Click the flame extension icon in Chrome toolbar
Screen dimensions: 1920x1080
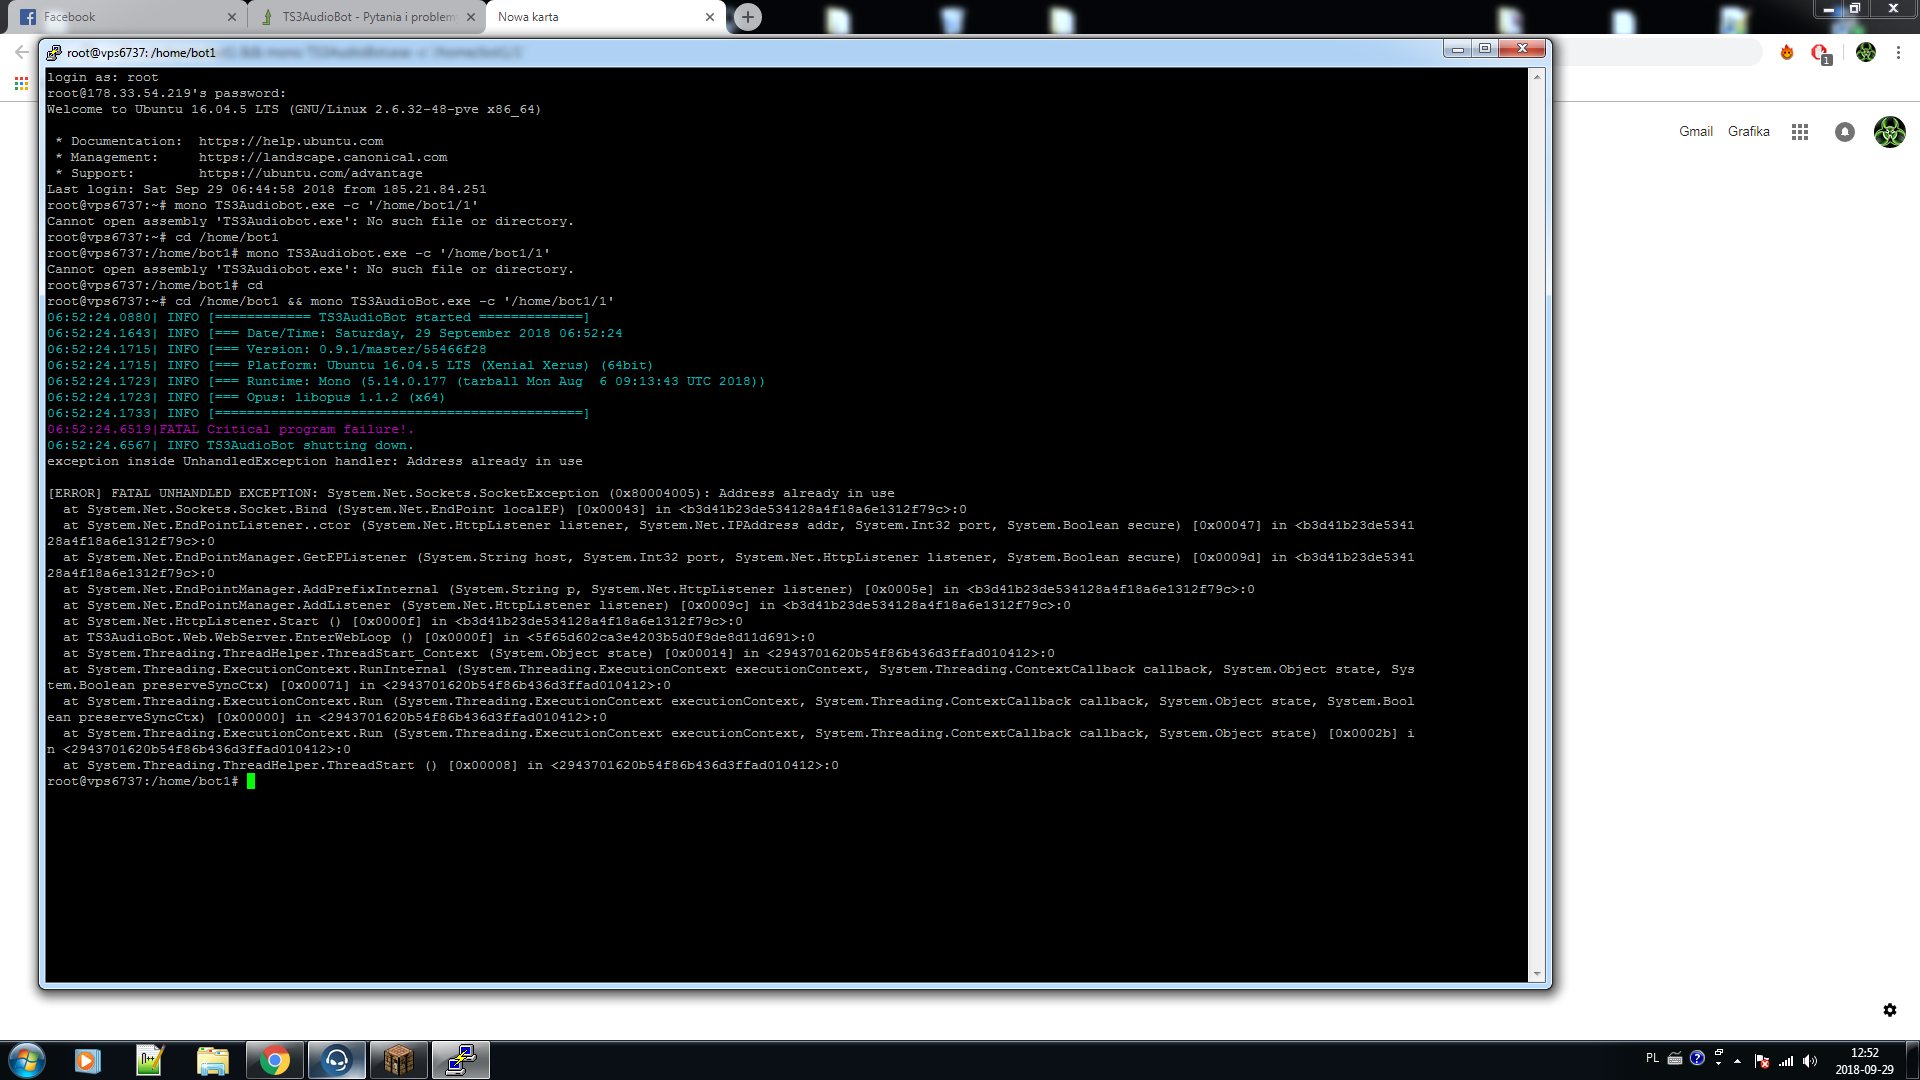[x=1787, y=52]
